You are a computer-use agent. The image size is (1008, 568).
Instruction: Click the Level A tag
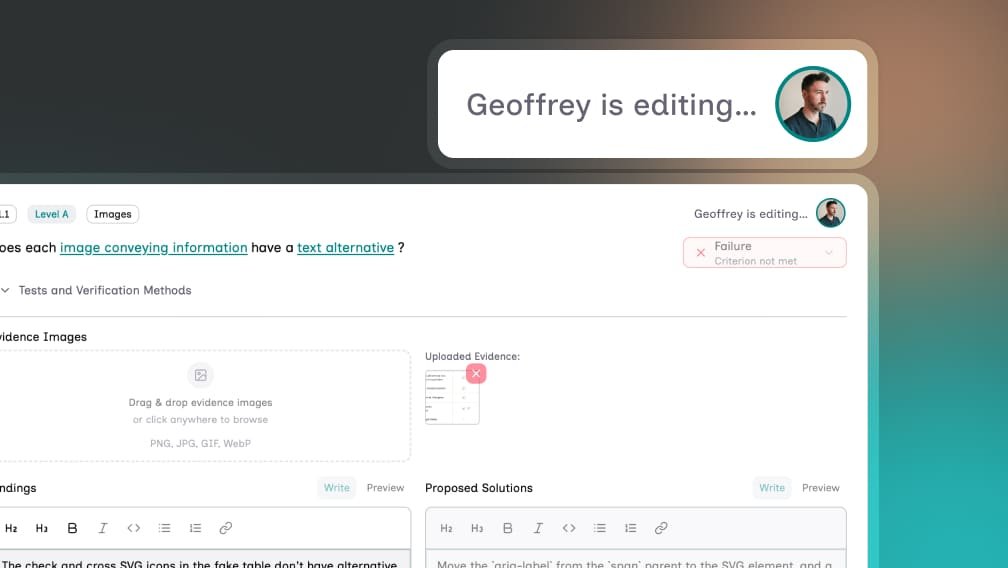(51, 214)
